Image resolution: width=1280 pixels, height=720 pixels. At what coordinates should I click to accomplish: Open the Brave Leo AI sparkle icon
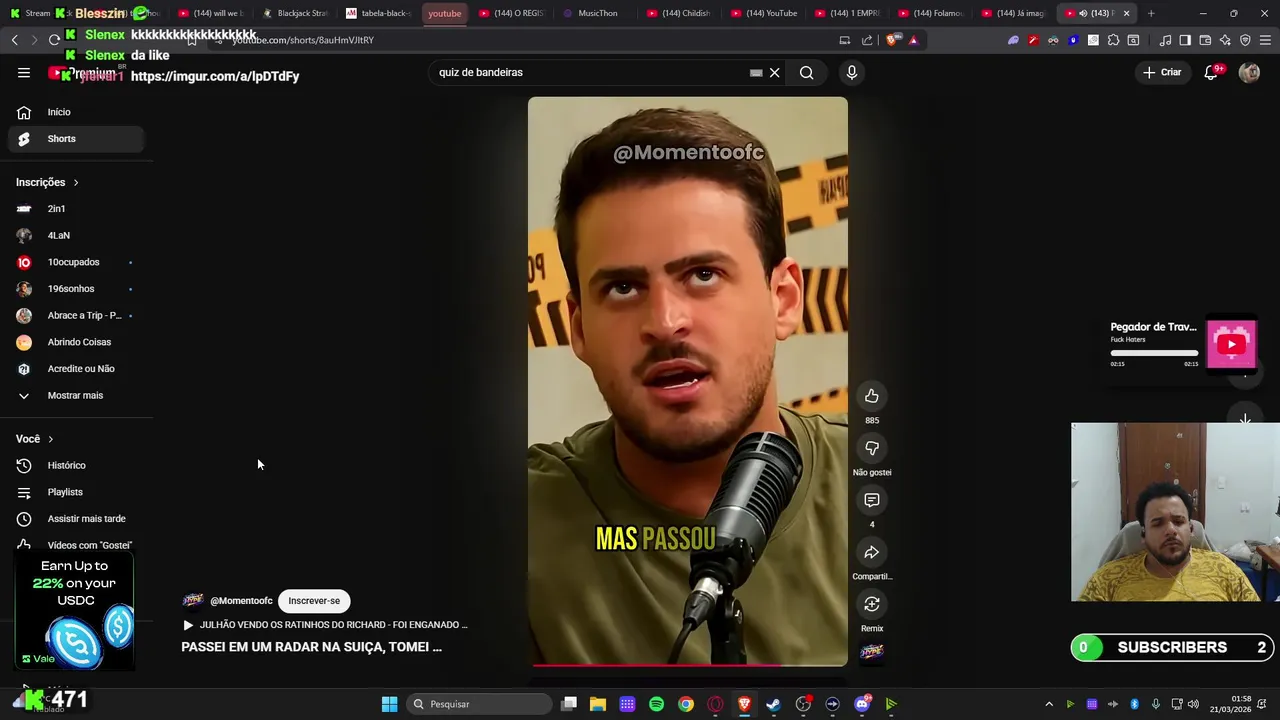pyautogui.click(x=1225, y=40)
